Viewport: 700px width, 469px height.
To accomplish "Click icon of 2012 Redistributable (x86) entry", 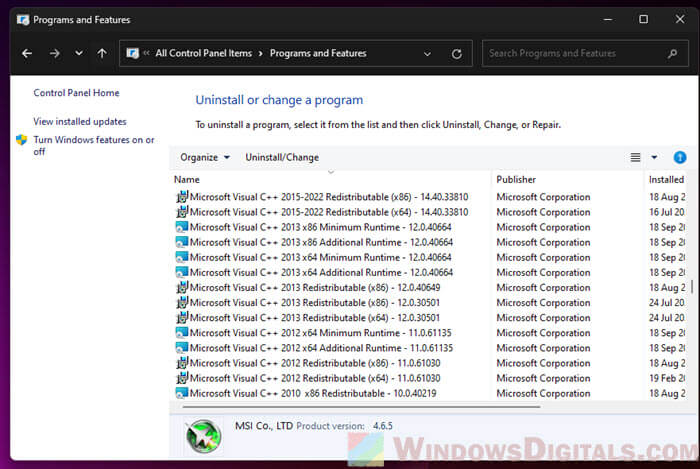I will [182, 363].
